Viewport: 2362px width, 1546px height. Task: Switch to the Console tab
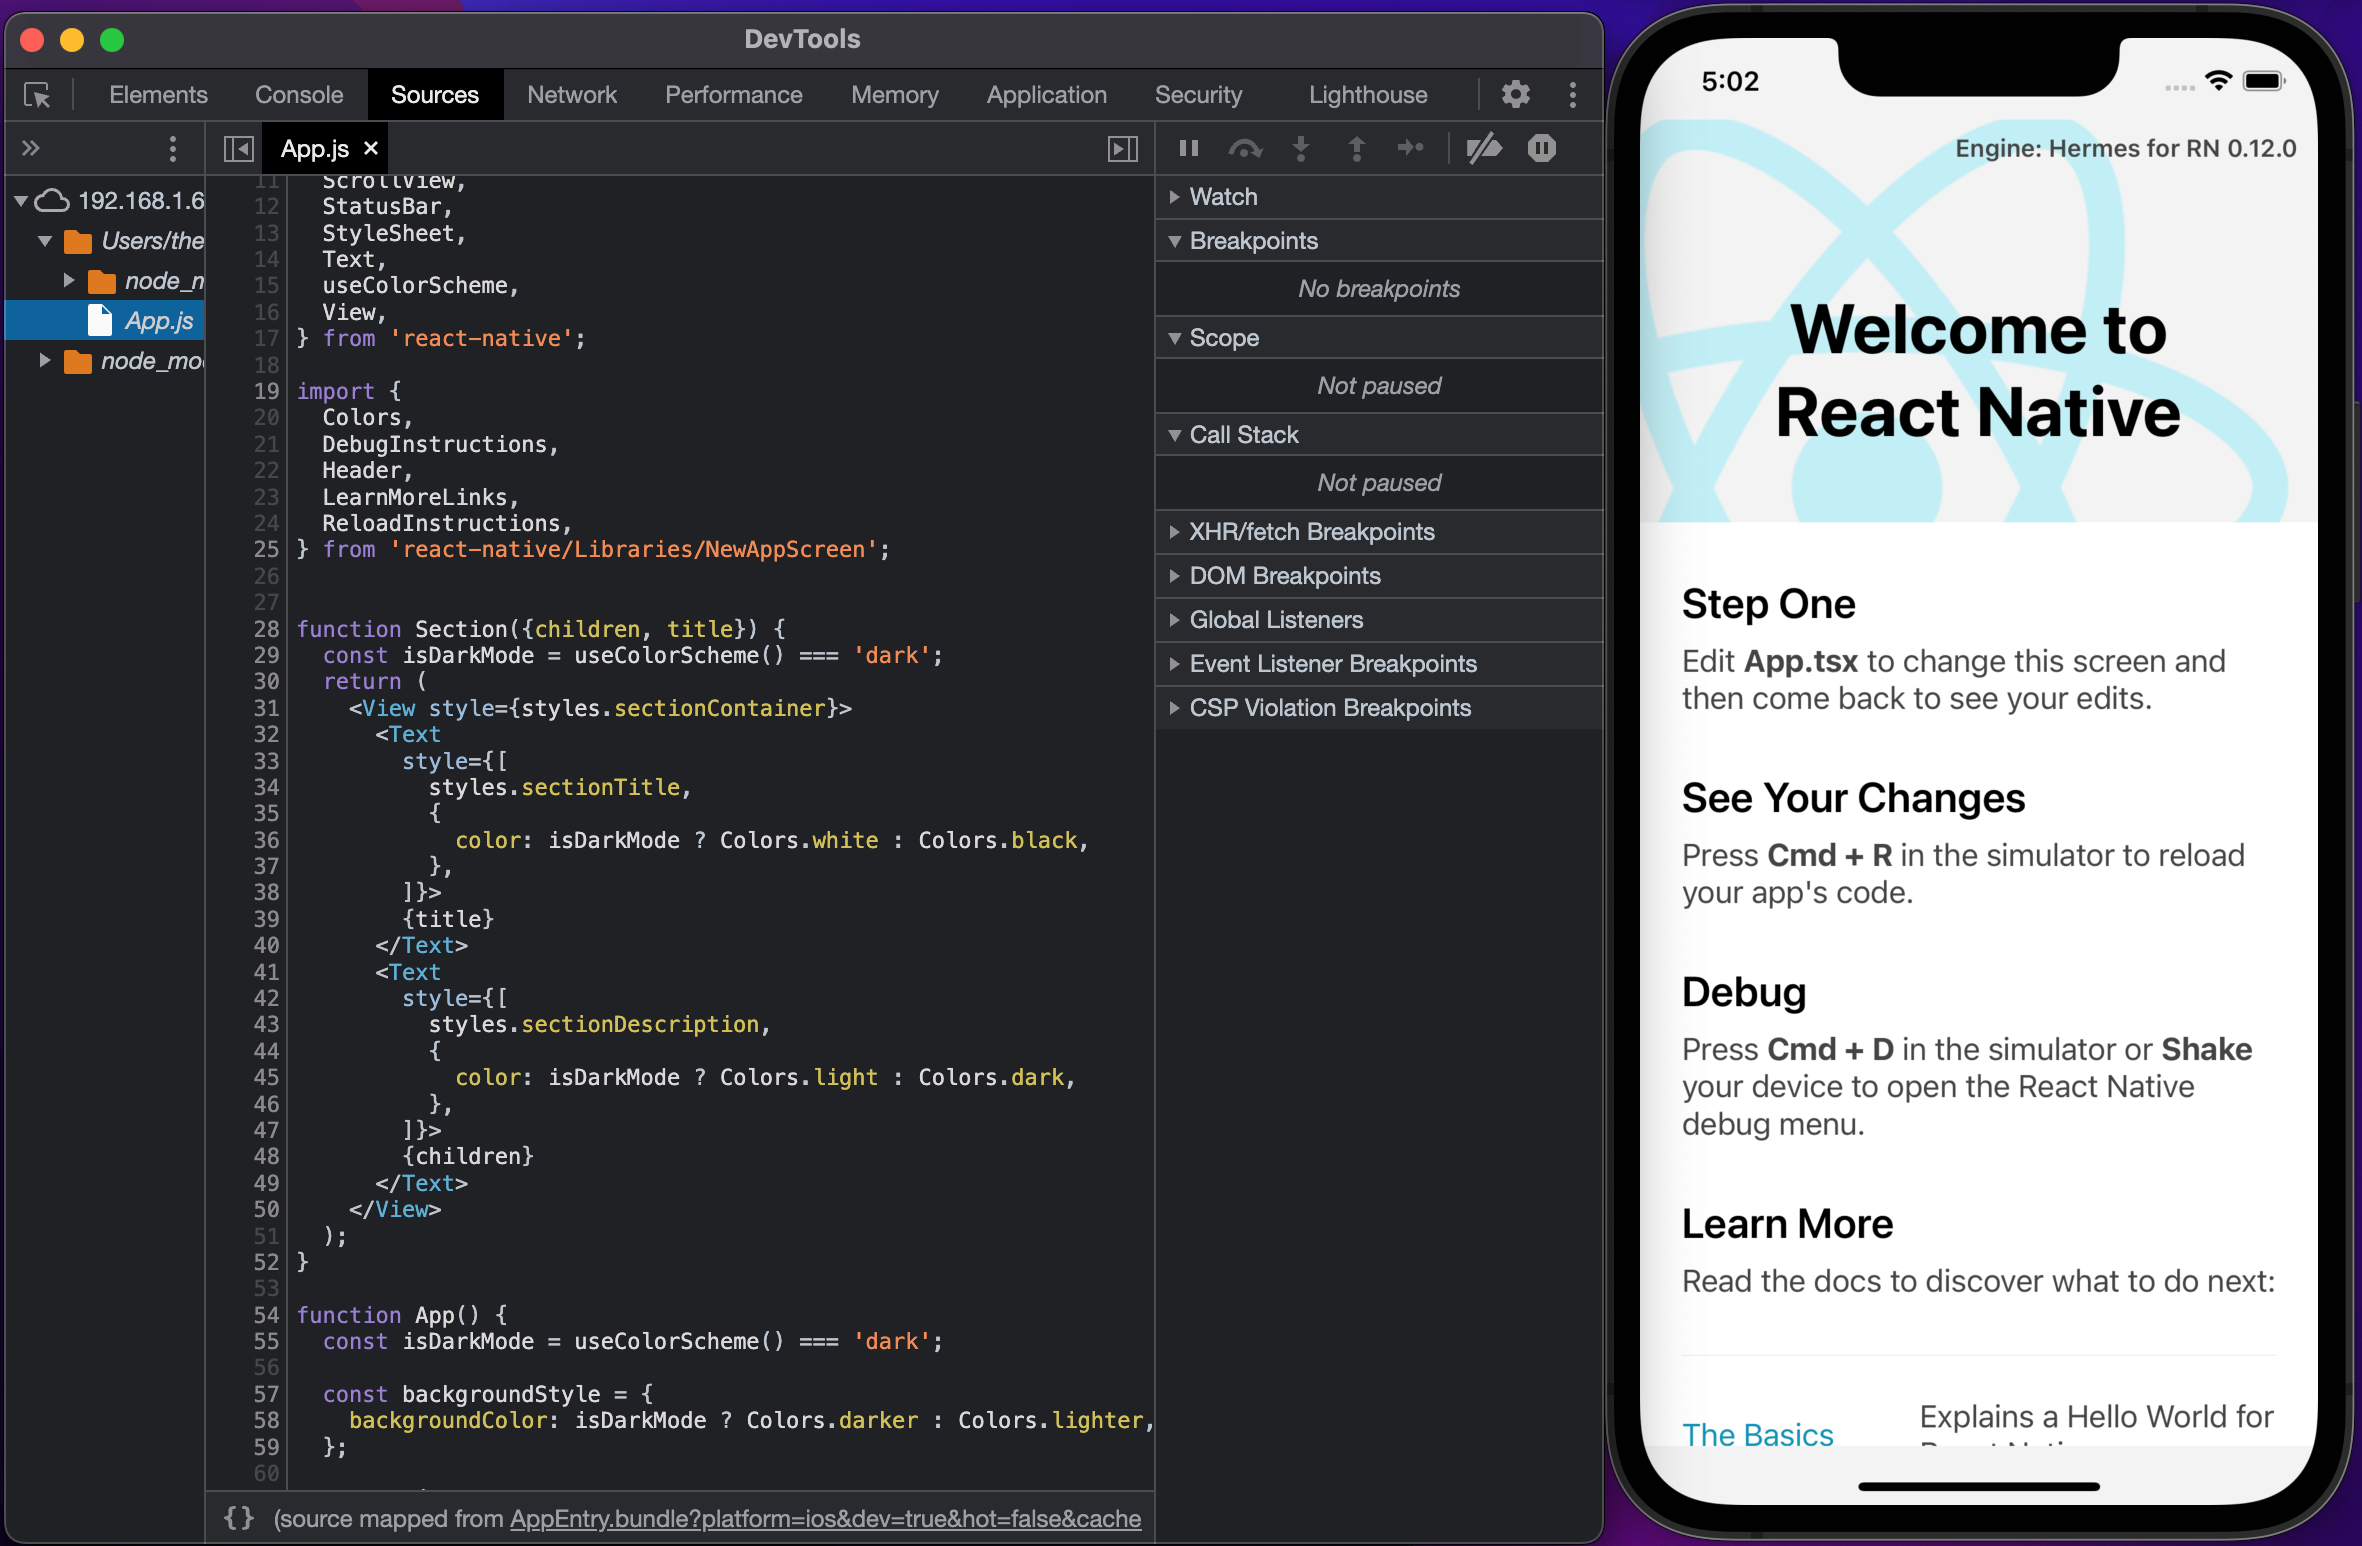click(298, 95)
